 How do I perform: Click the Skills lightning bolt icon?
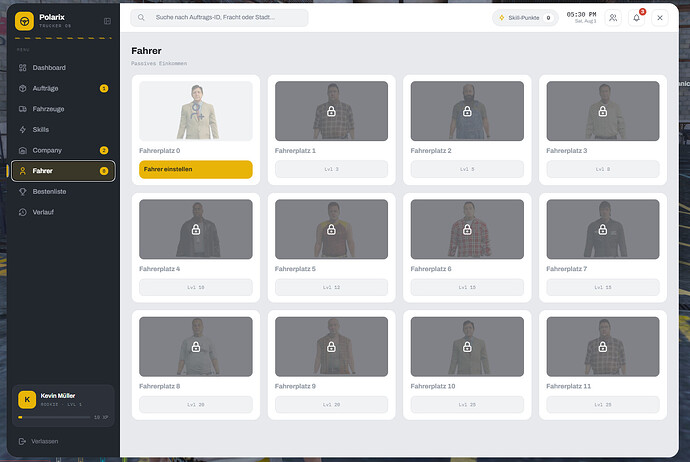point(23,129)
